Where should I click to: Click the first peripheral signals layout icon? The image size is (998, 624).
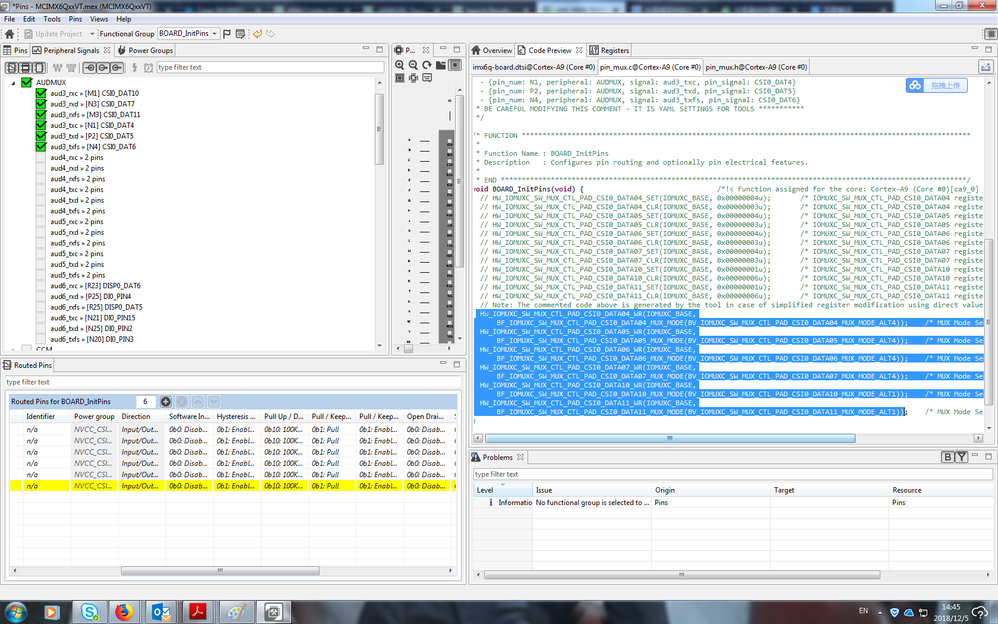coord(11,67)
